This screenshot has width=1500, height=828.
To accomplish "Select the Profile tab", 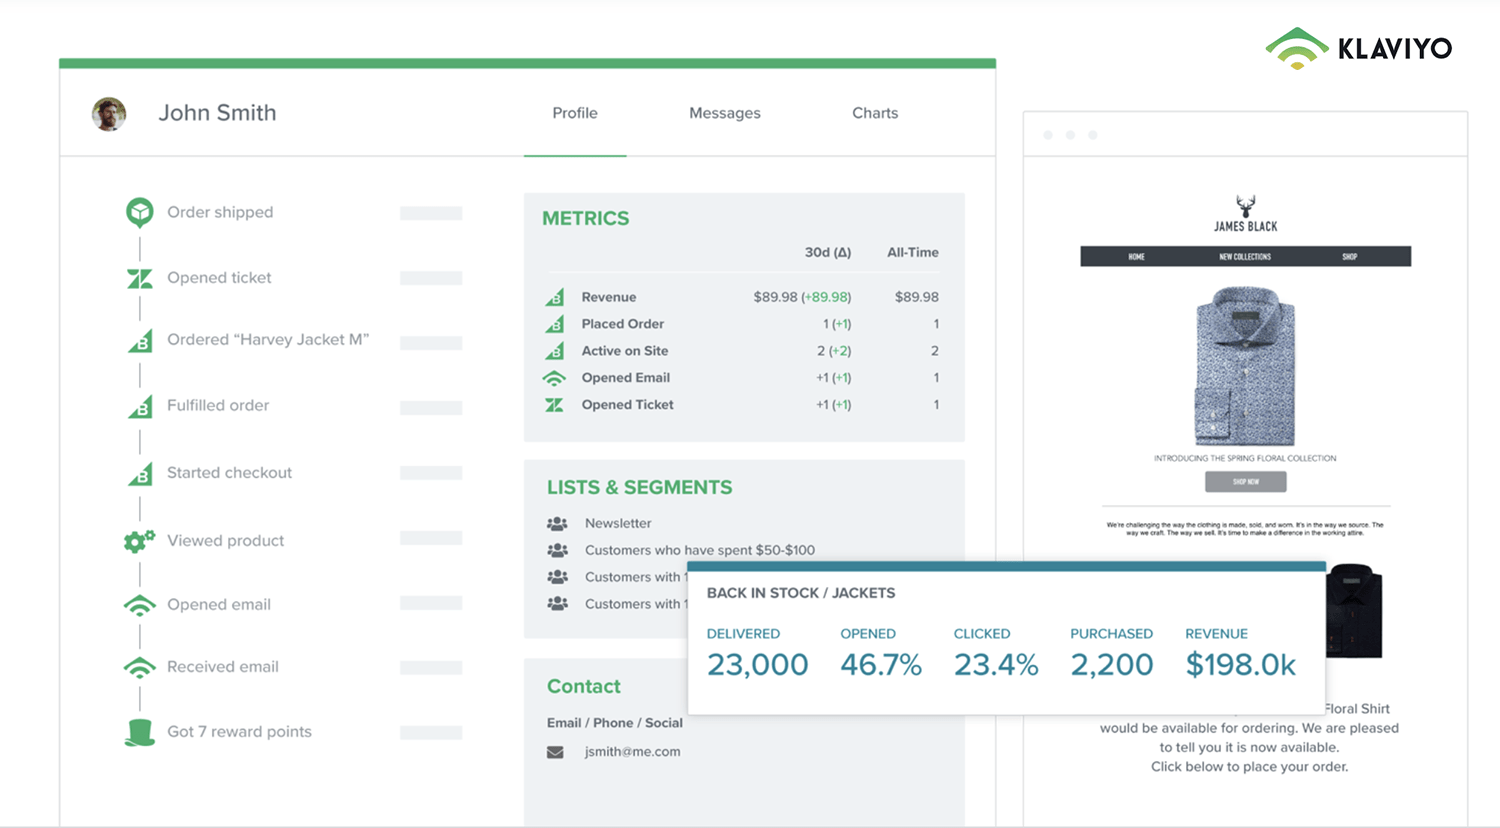I will tap(575, 113).
